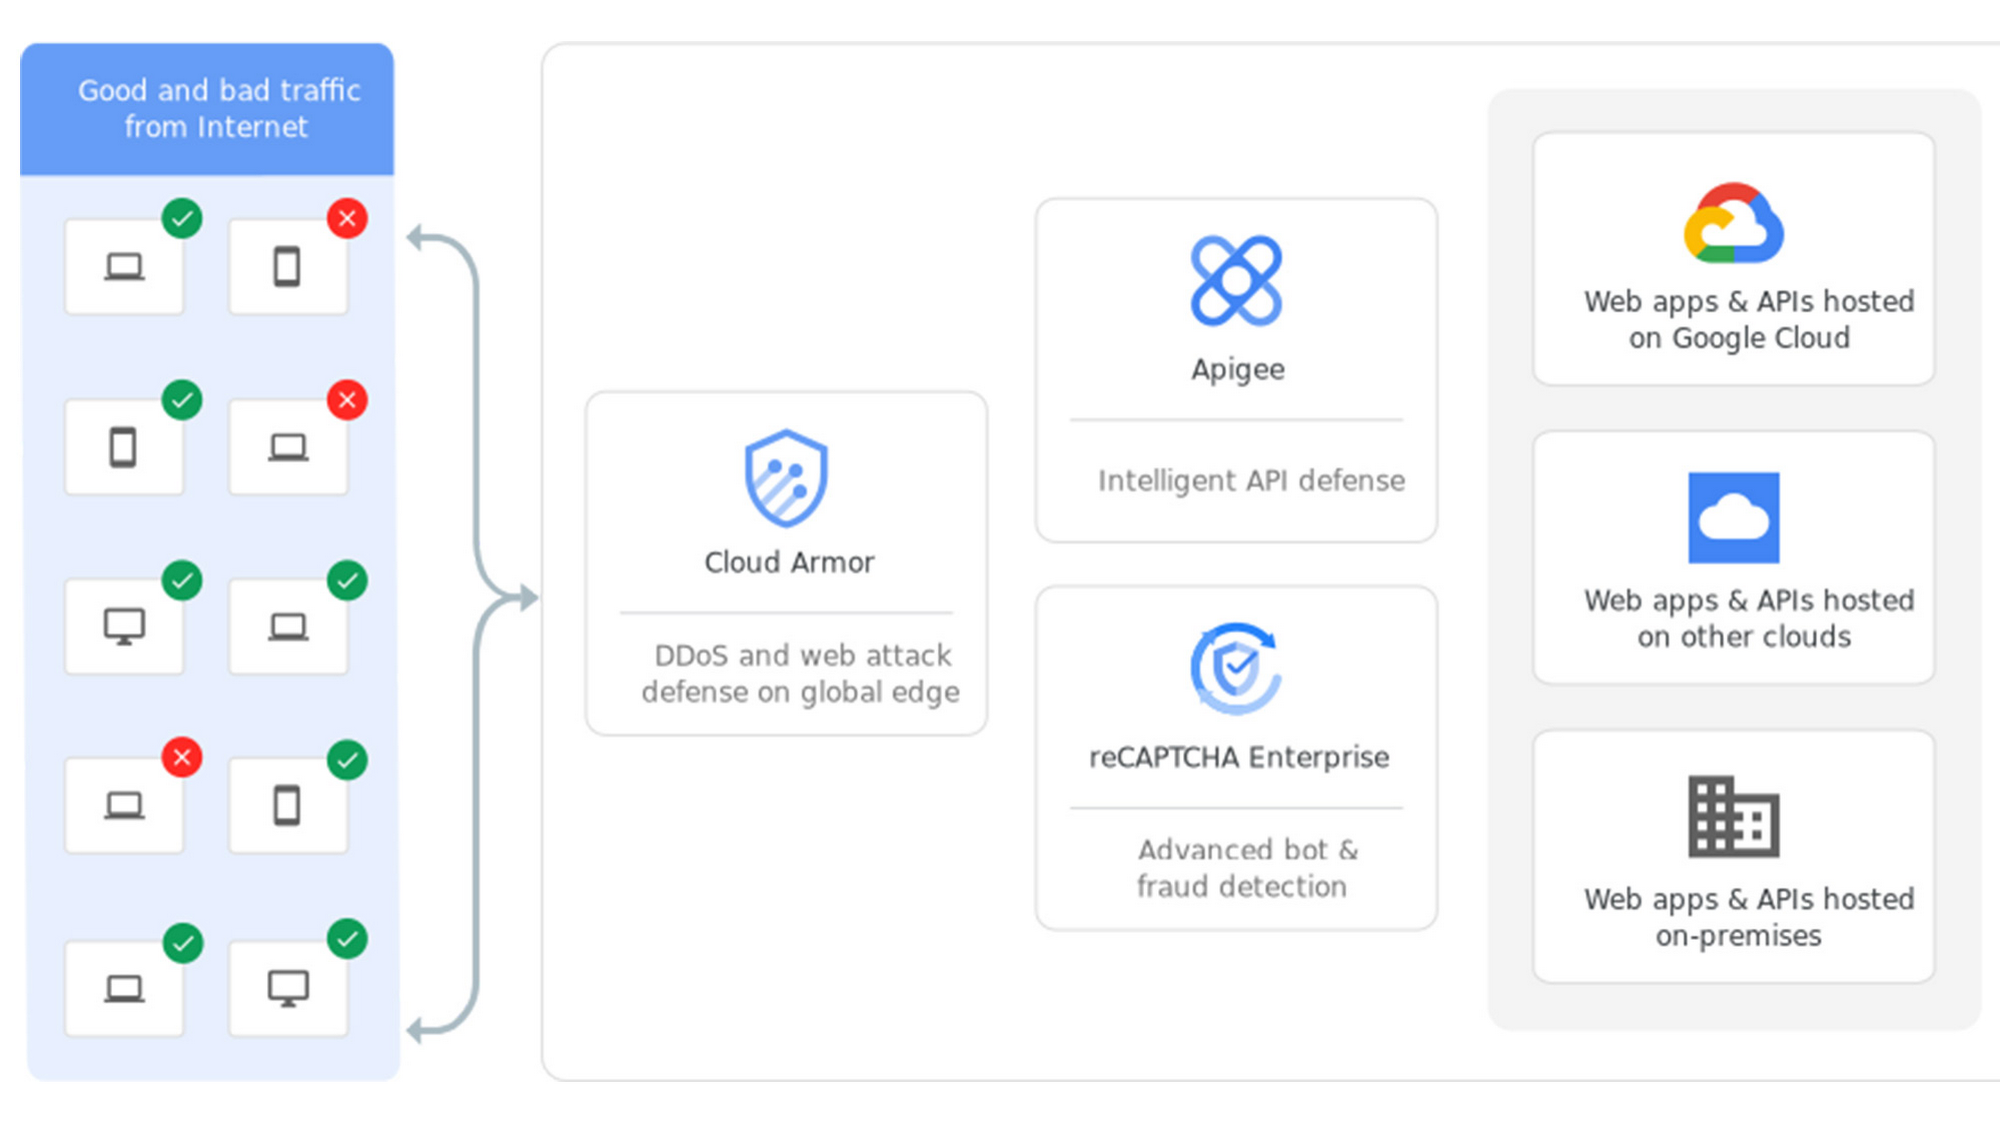Select the third-row laptop device
The width and height of the screenshot is (2000, 1138).
click(288, 626)
